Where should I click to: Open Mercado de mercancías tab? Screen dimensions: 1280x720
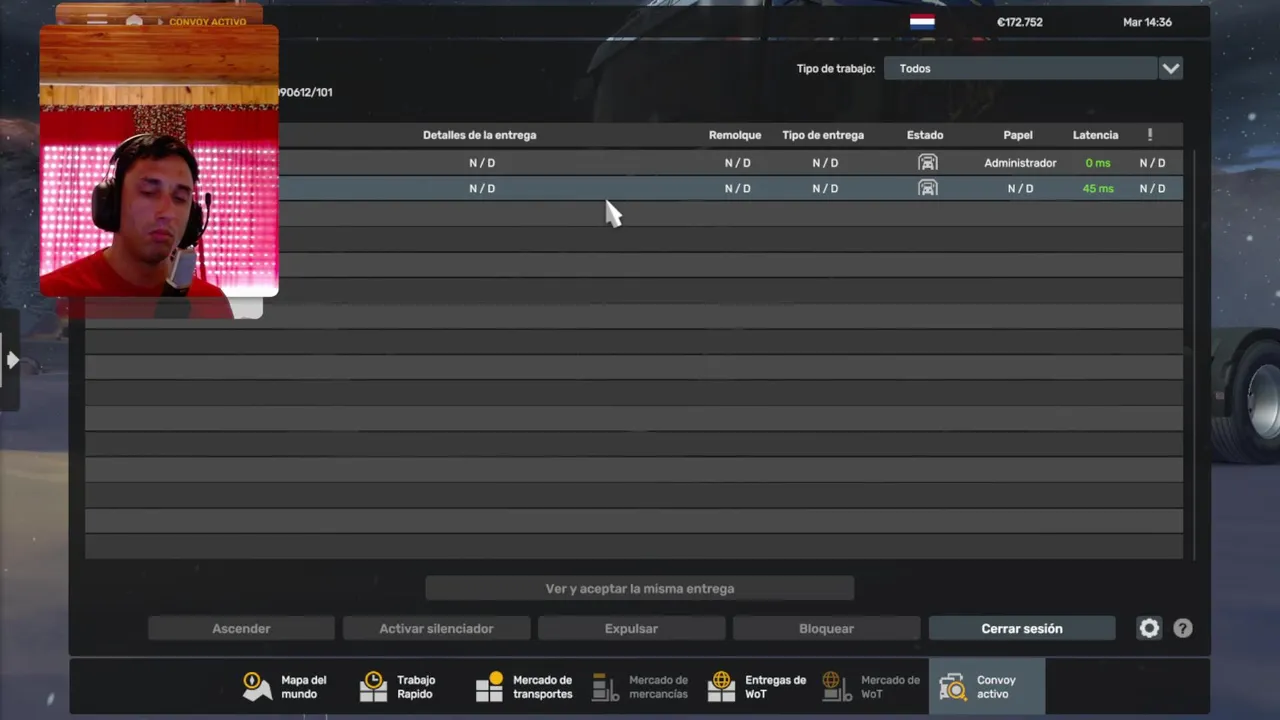coord(641,686)
